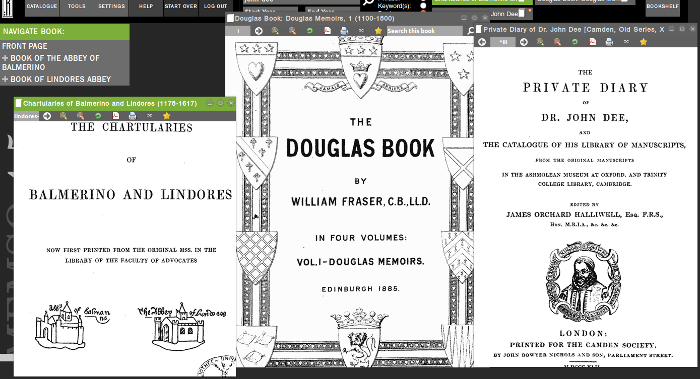This screenshot has height=379, width=700.
Task: Rotate the Douglas Book page with green arrow
Action: click(x=309, y=31)
